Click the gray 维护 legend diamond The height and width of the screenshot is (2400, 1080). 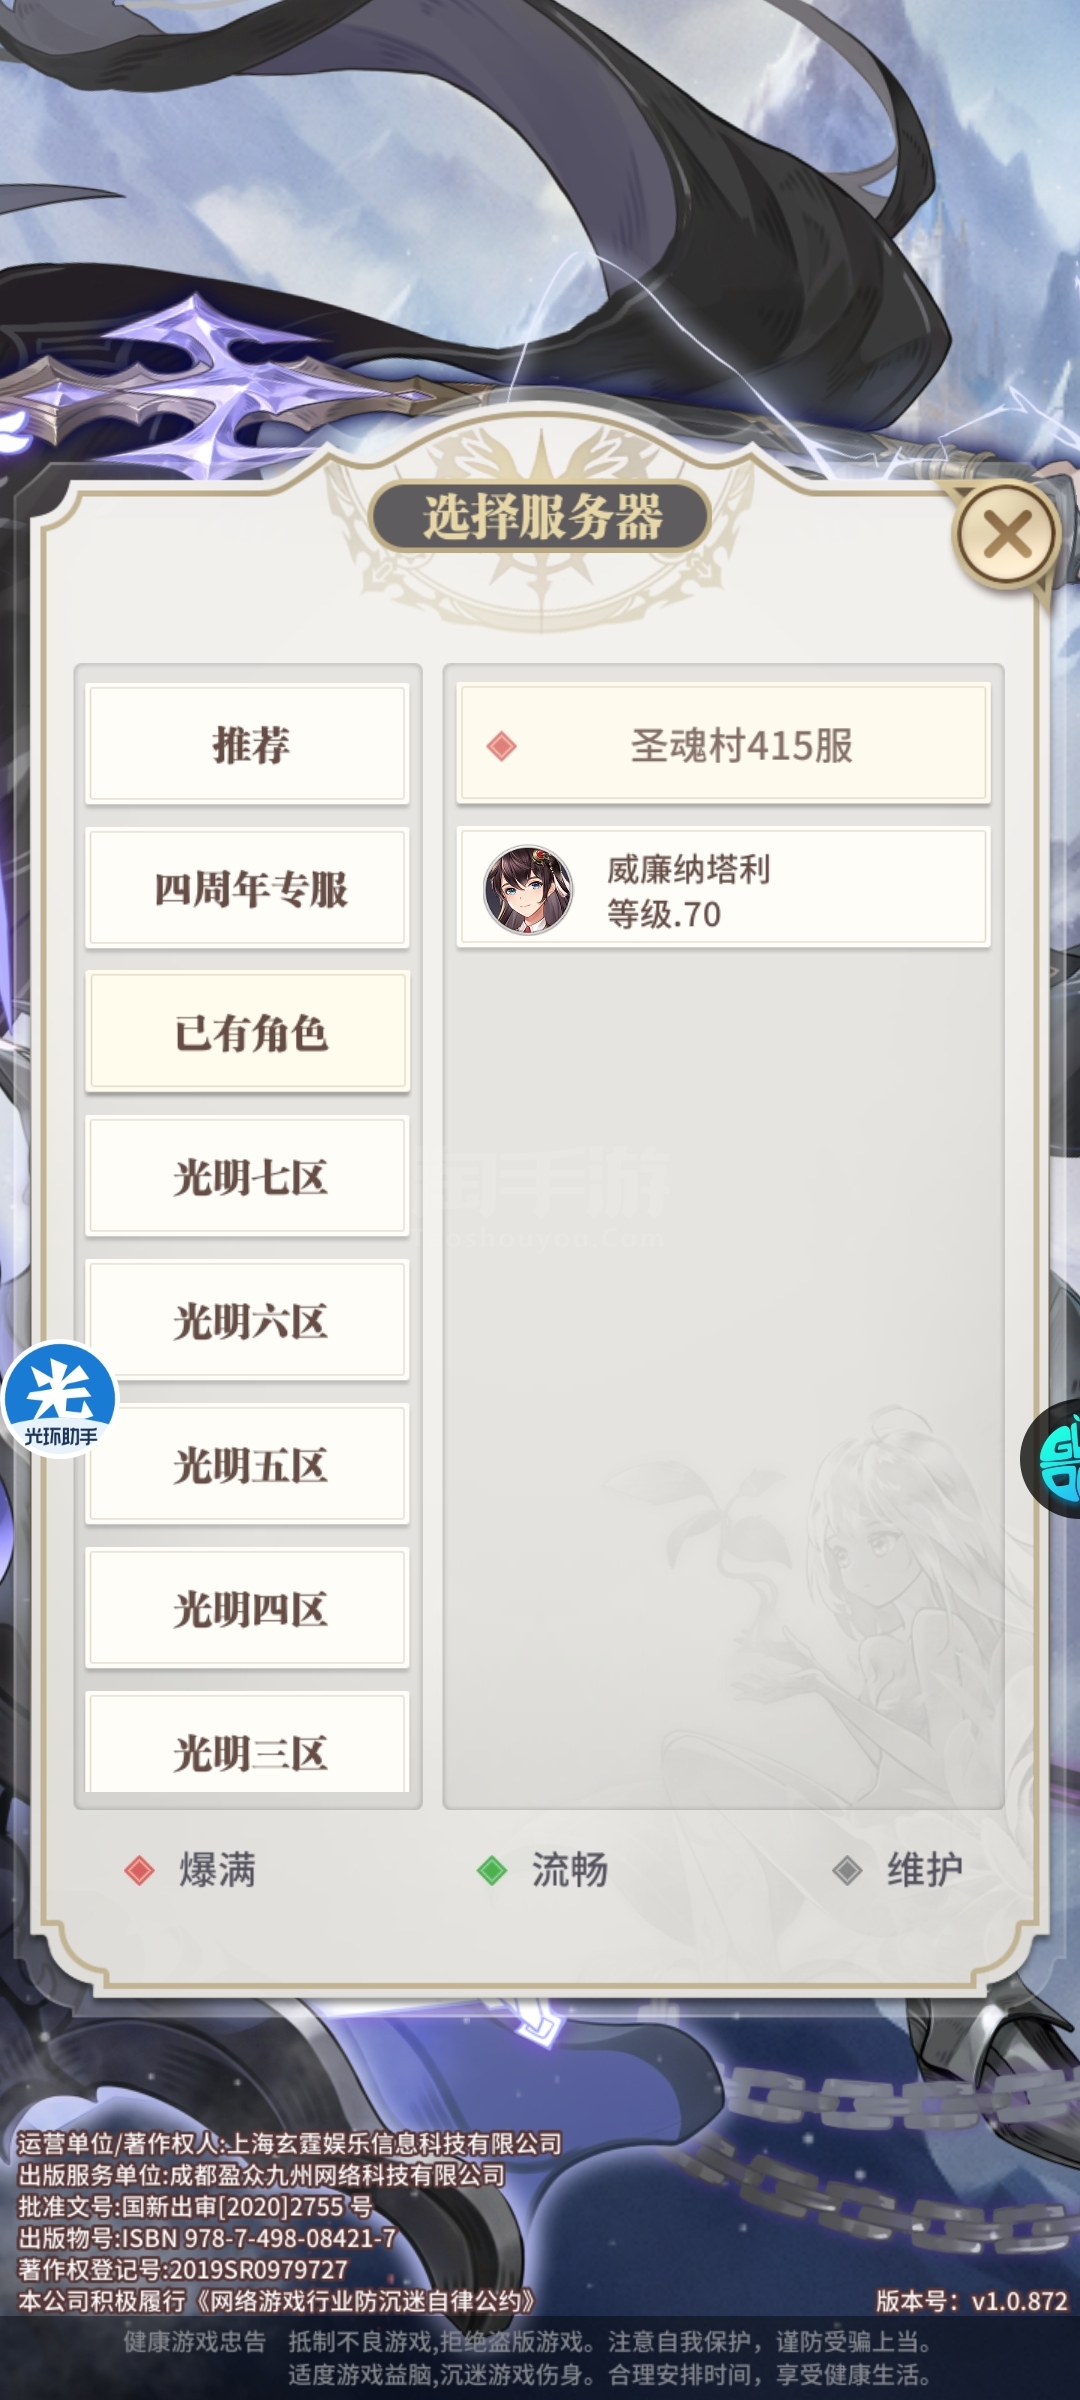click(847, 1870)
